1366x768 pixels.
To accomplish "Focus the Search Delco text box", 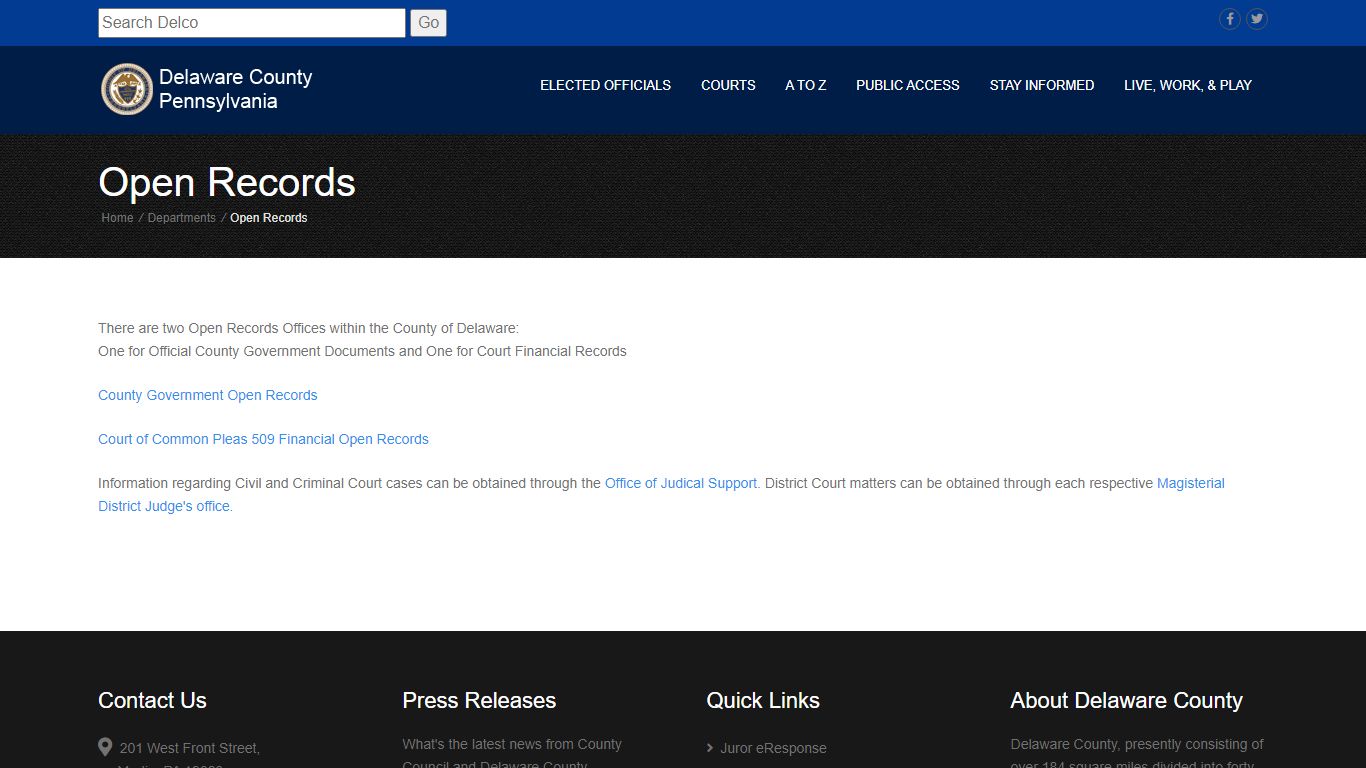I will [x=252, y=23].
